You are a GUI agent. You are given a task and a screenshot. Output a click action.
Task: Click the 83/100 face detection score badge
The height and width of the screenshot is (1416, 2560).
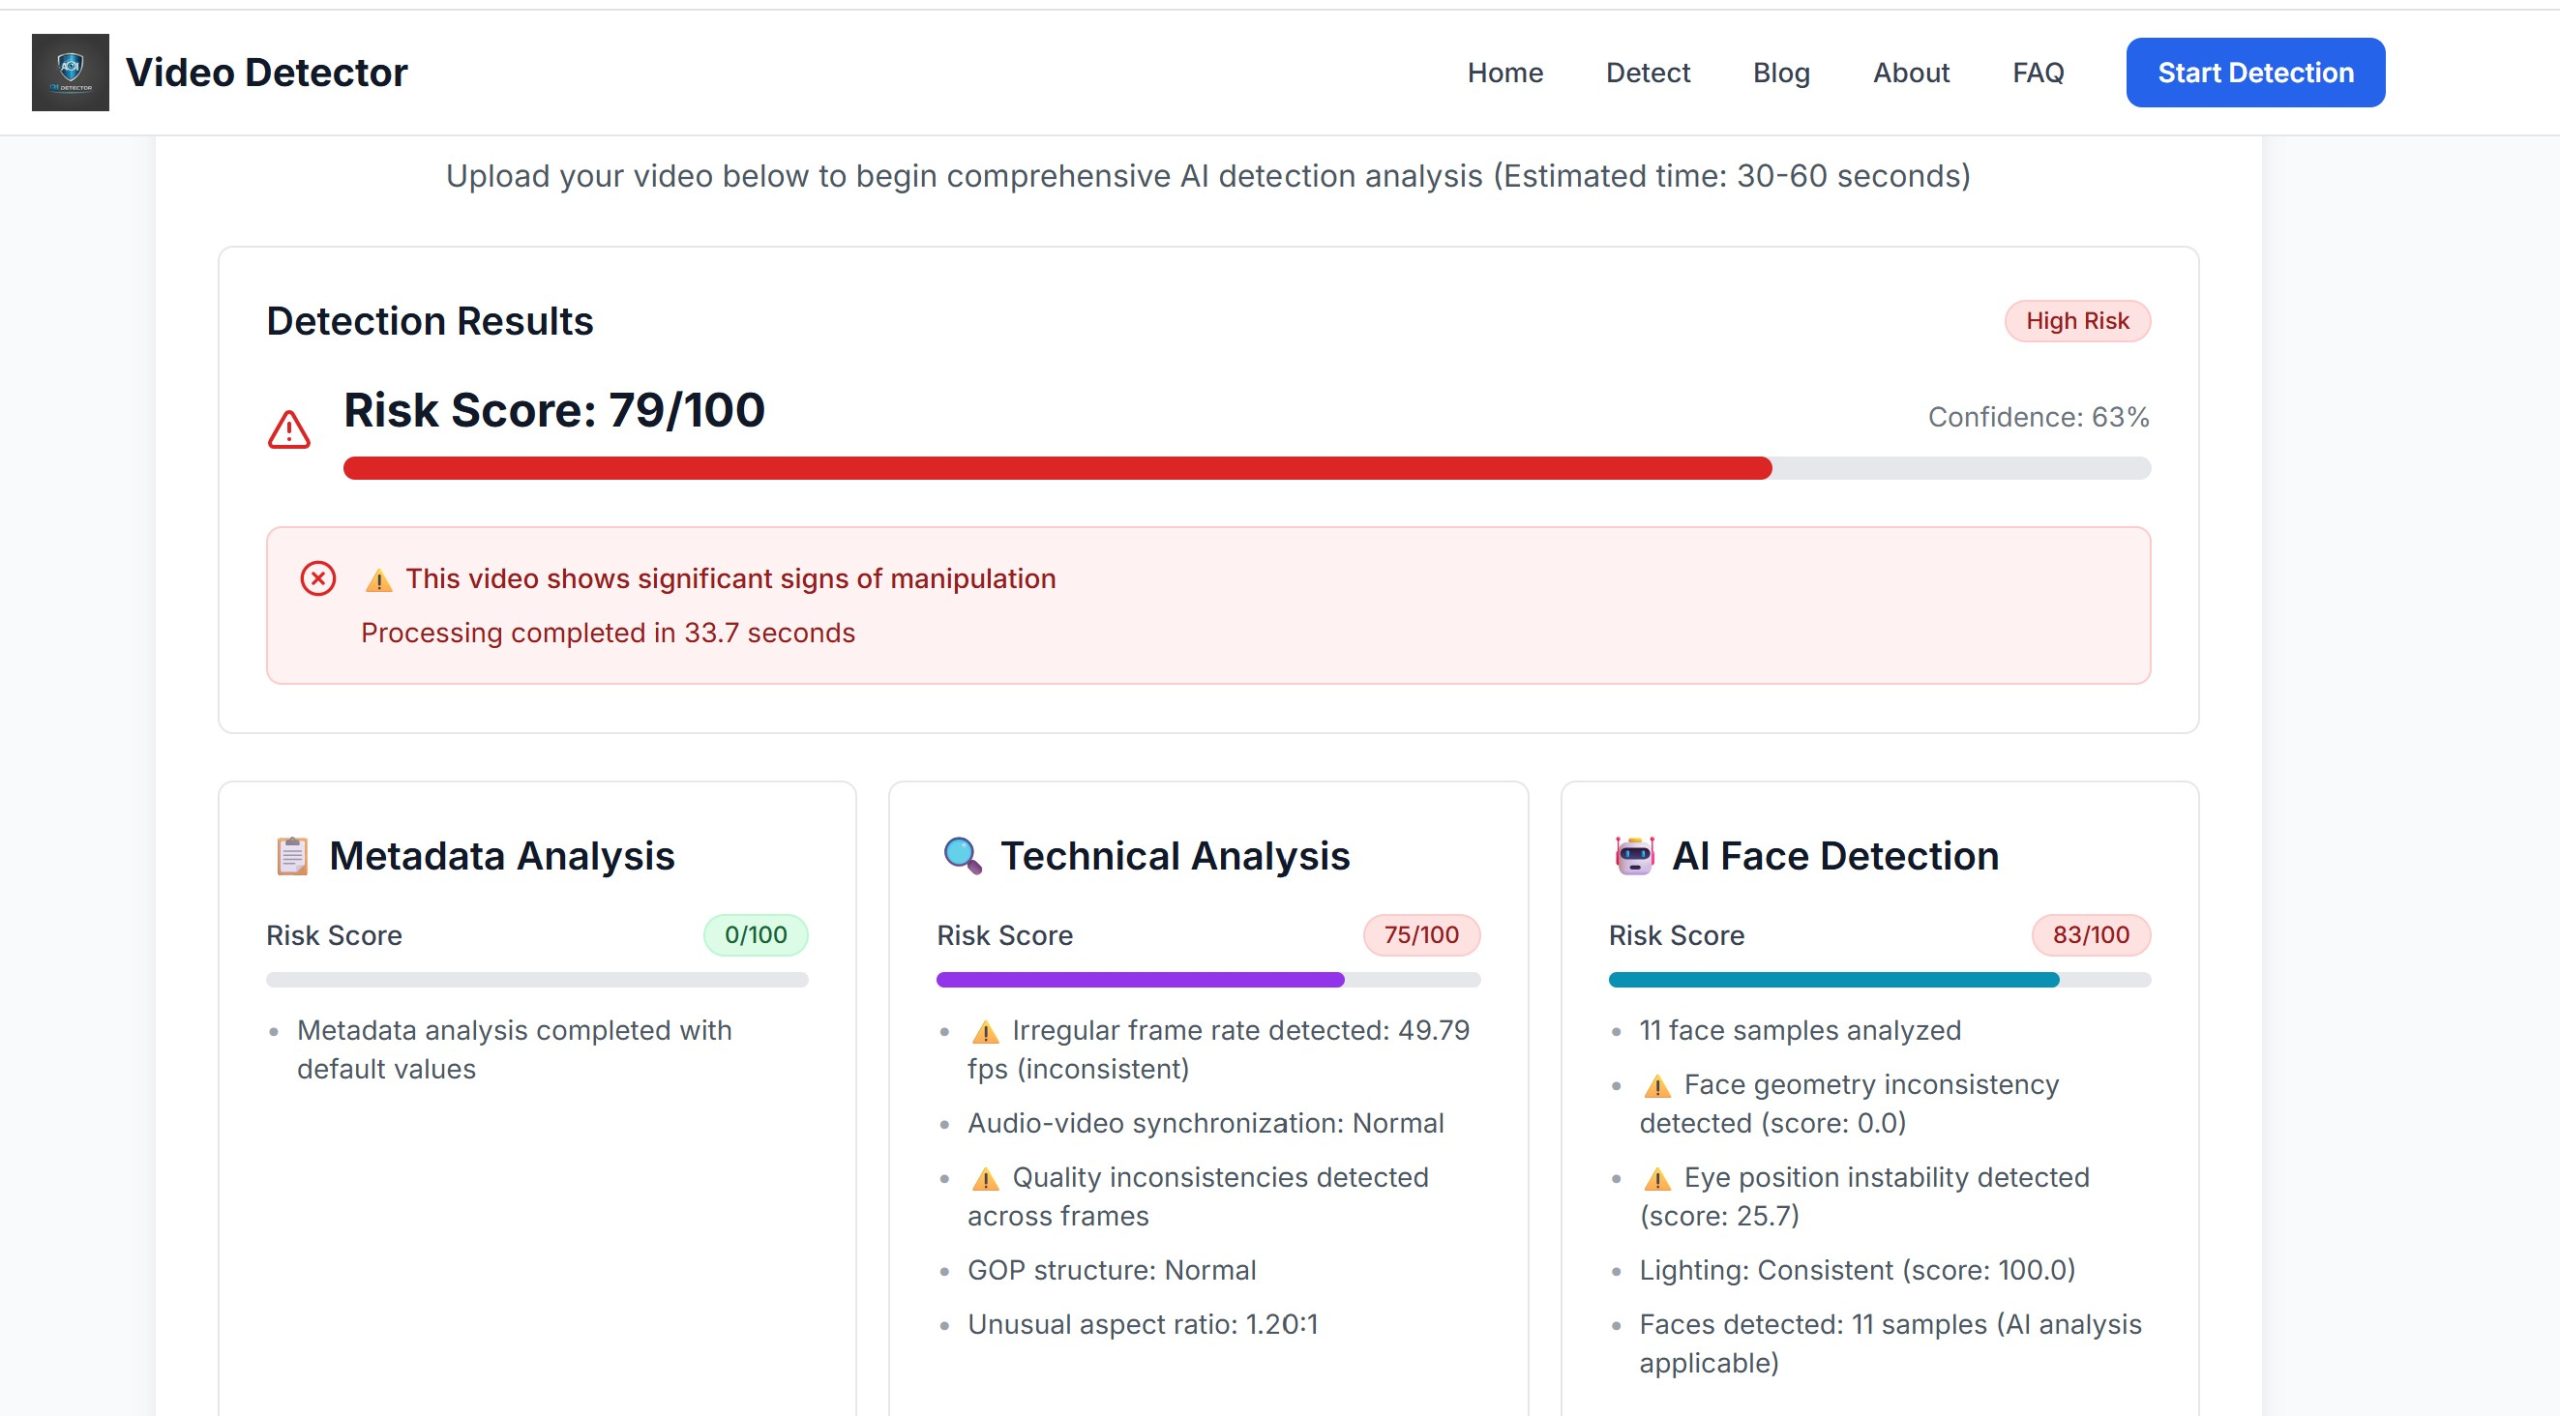click(2091, 935)
